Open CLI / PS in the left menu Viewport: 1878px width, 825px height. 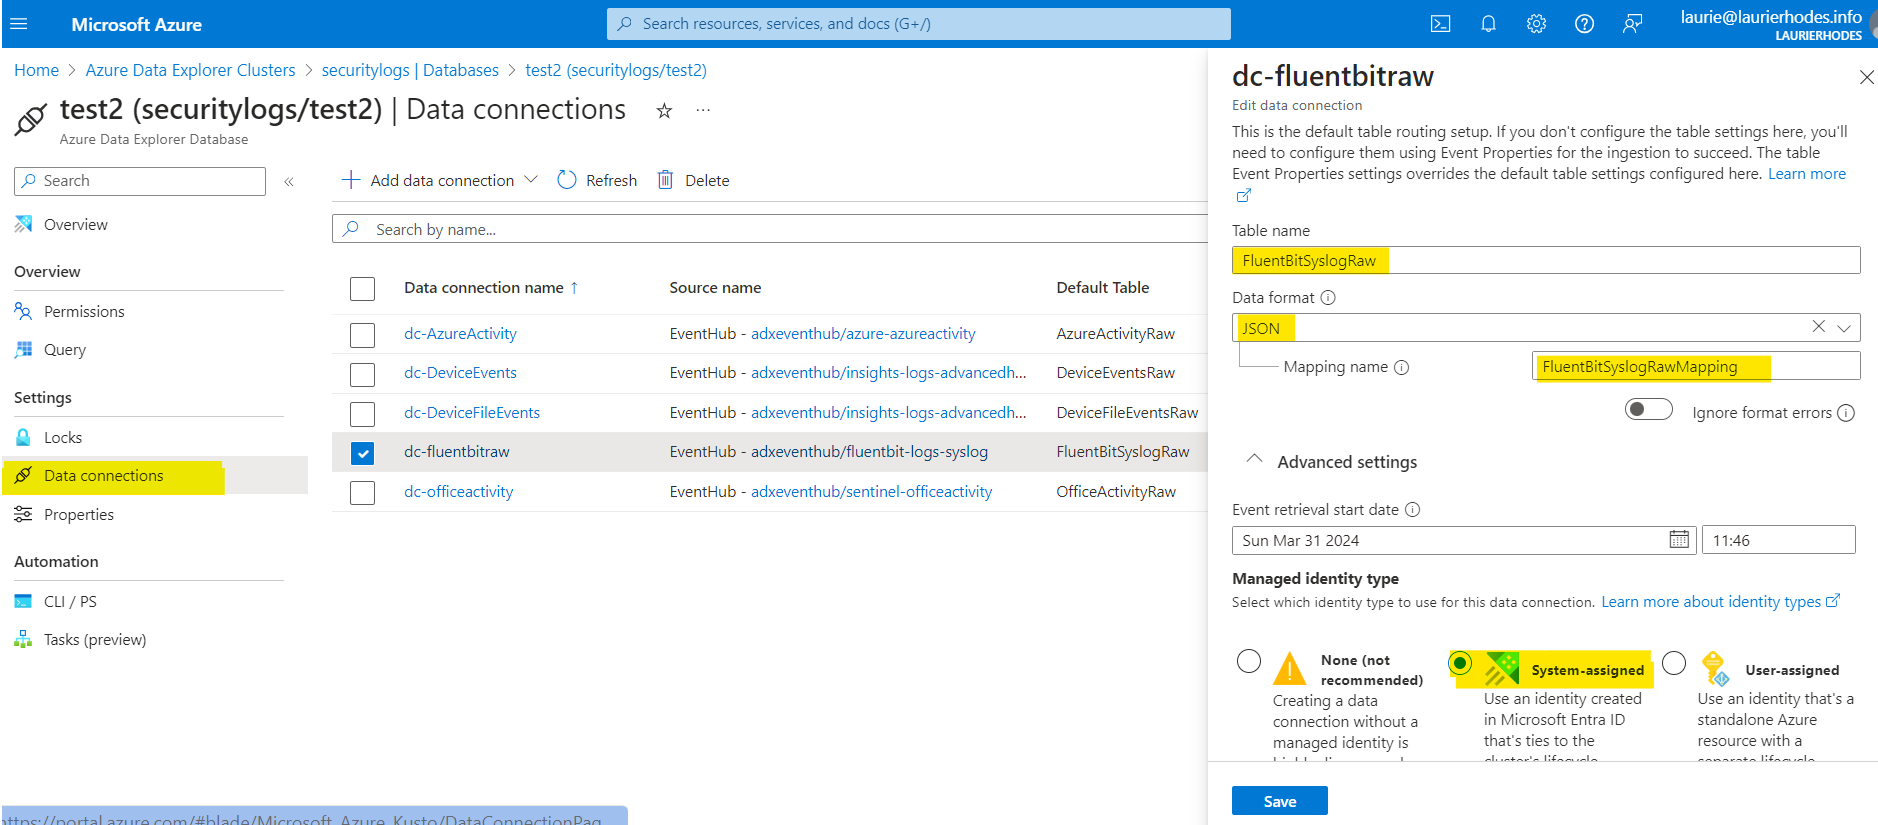coord(70,602)
